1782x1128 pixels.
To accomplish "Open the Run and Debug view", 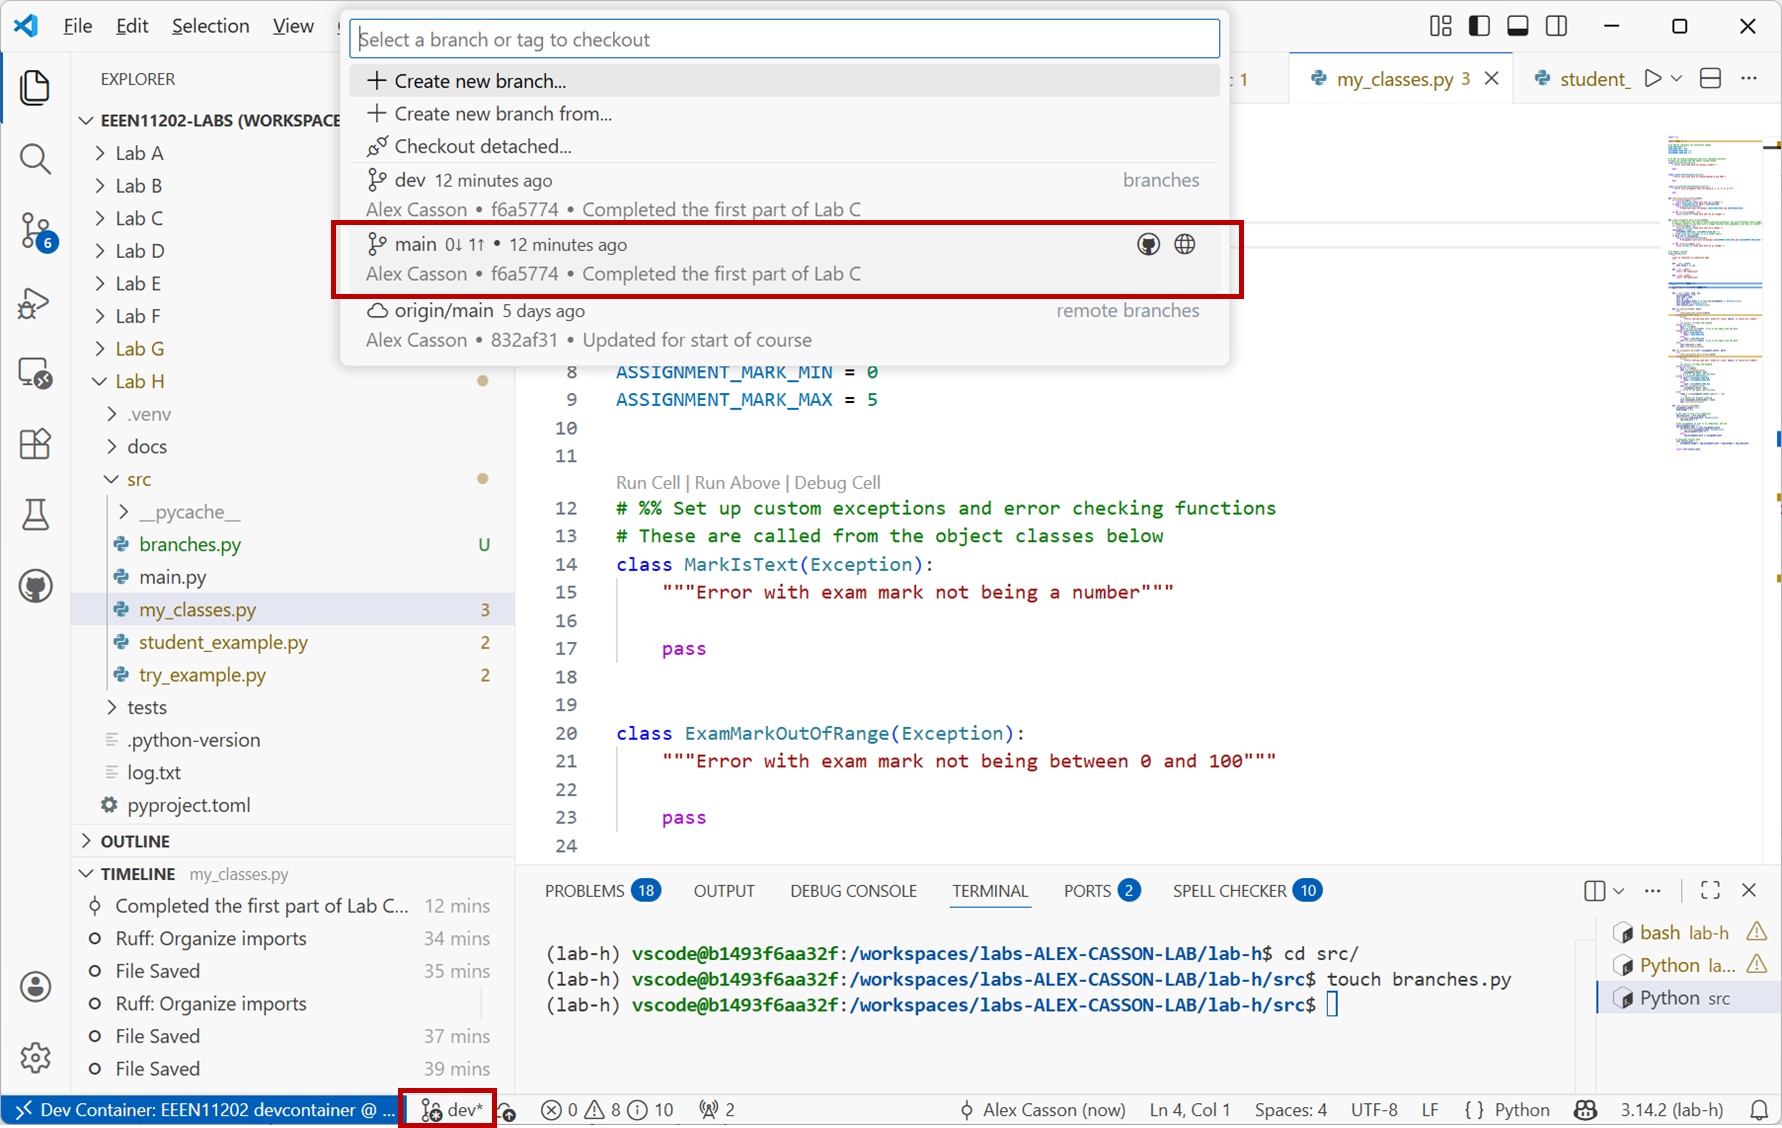I will point(36,303).
